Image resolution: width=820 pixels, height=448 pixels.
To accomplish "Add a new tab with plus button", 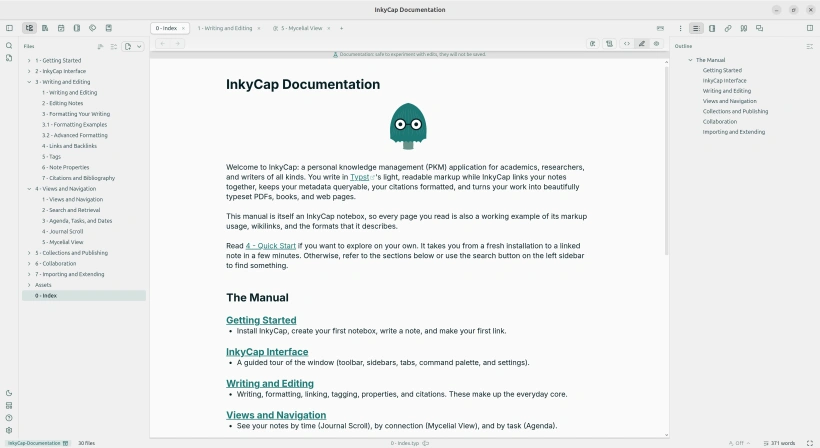I will pyautogui.click(x=341, y=28).
